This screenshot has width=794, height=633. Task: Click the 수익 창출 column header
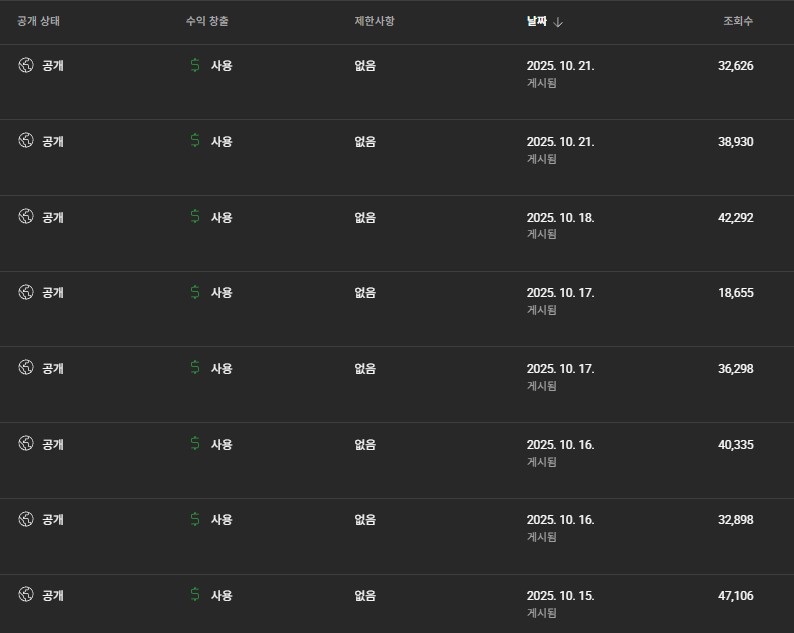click(207, 21)
